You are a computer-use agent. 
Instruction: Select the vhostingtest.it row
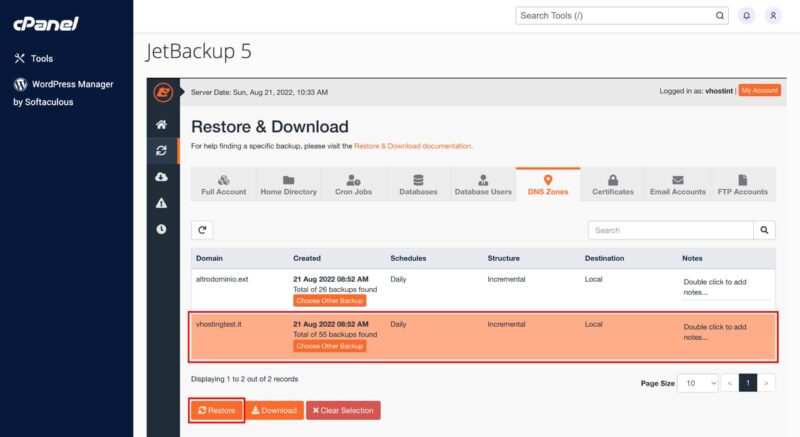(x=483, y=337)
